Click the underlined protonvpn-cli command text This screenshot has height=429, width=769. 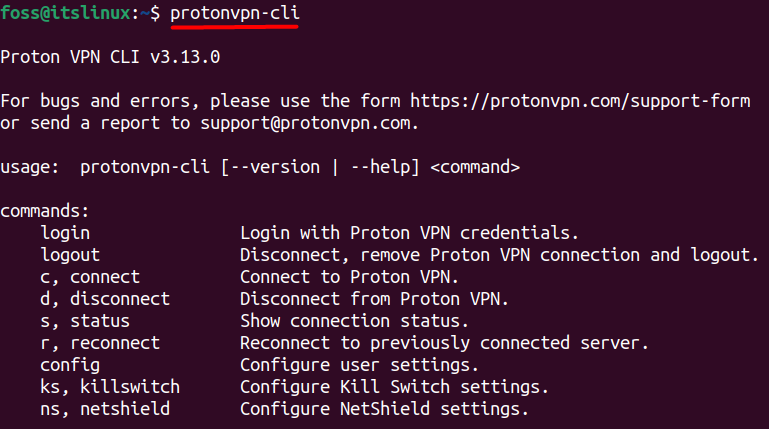(234, 13)
